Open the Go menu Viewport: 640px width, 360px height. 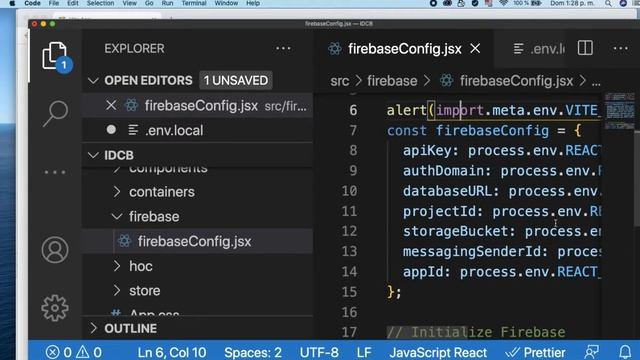coord(149,3)
